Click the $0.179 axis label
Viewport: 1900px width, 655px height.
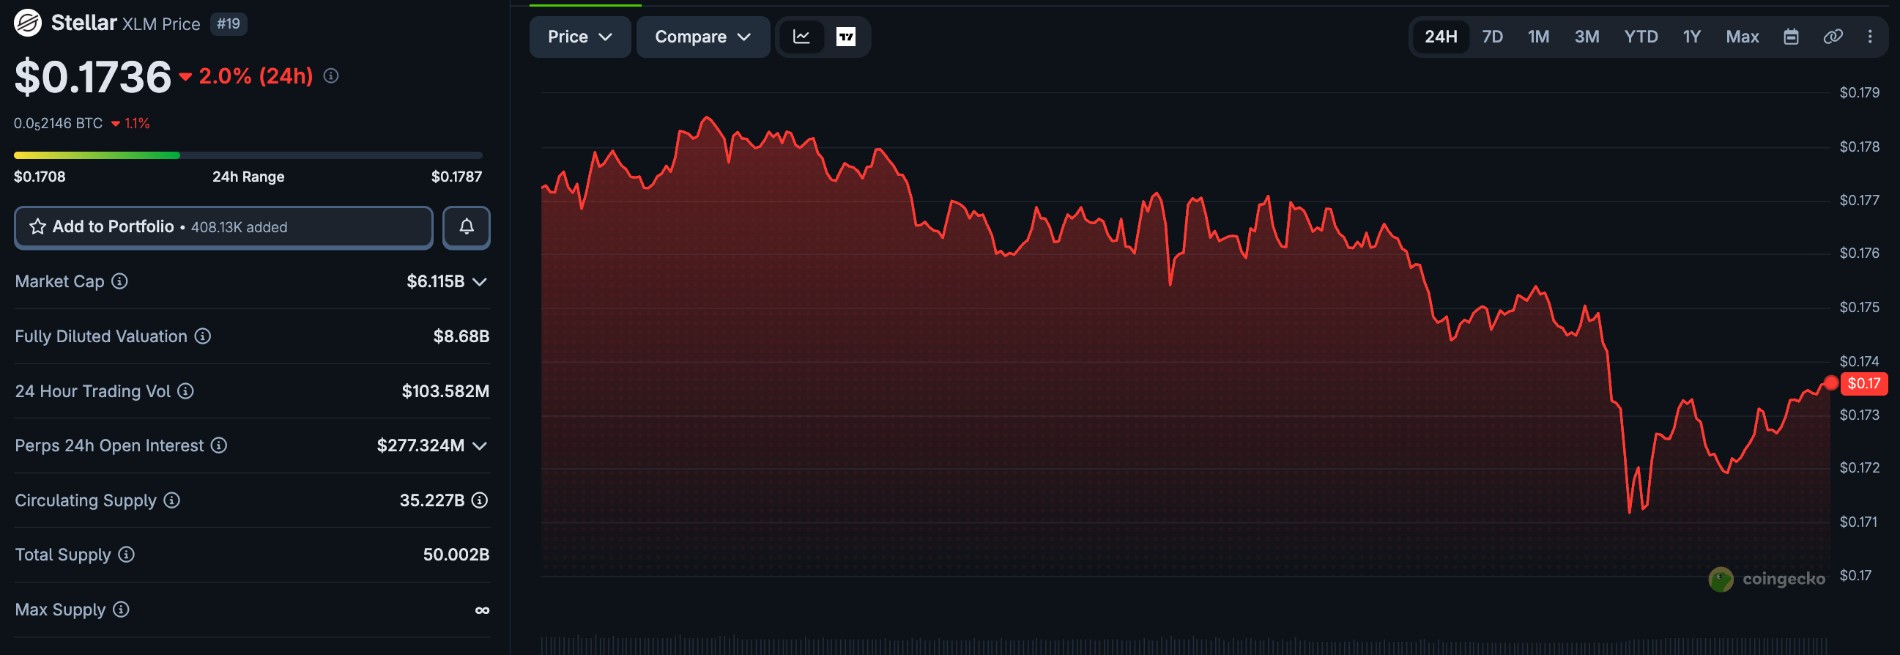[x=1860, y=93]
